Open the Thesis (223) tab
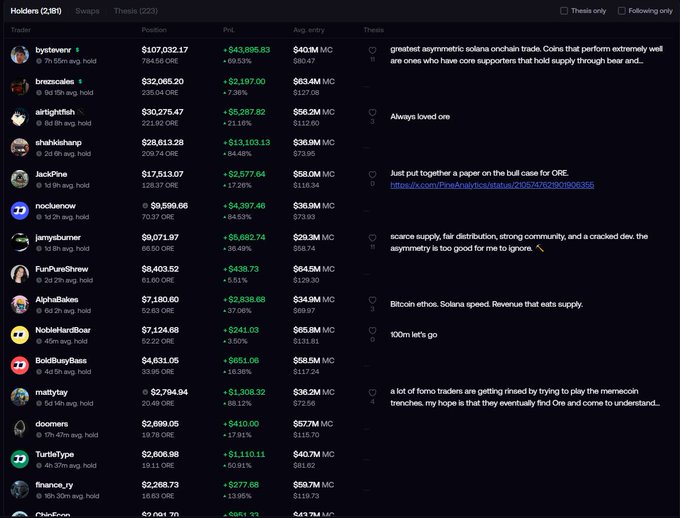 136,11
